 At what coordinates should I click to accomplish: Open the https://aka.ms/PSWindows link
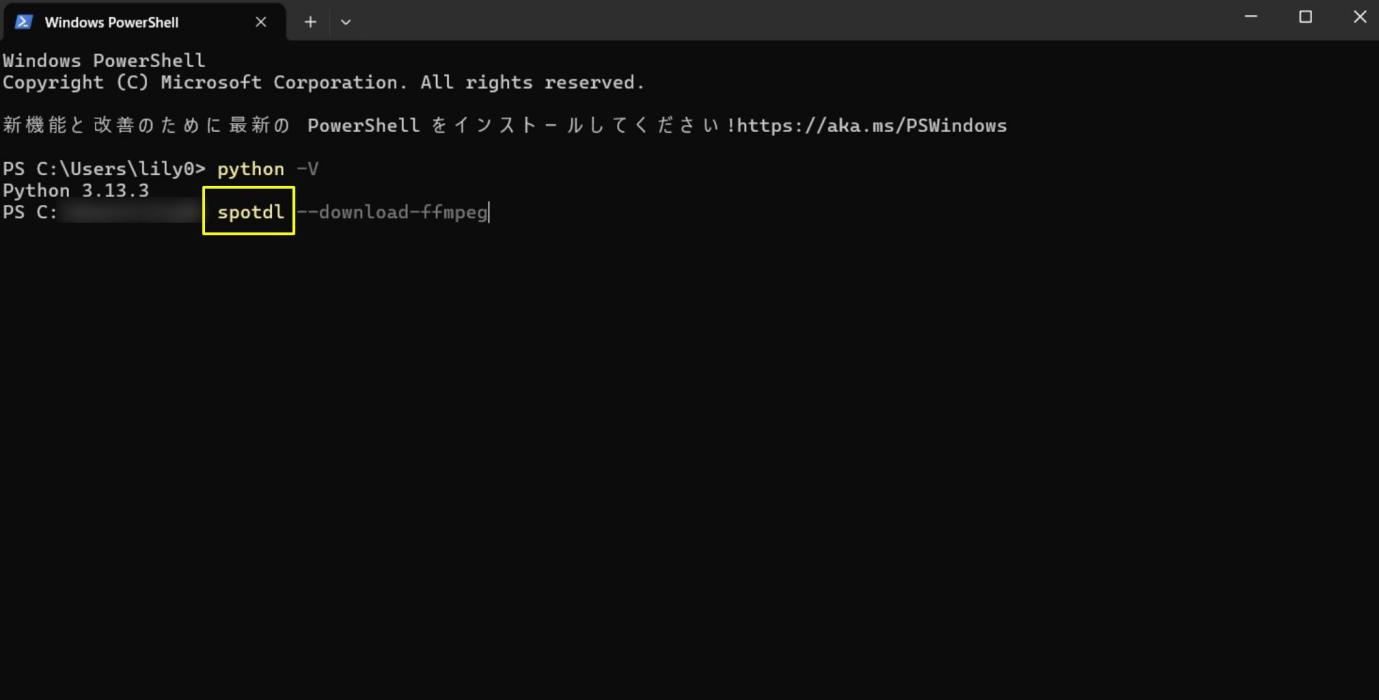click(872, 126)
